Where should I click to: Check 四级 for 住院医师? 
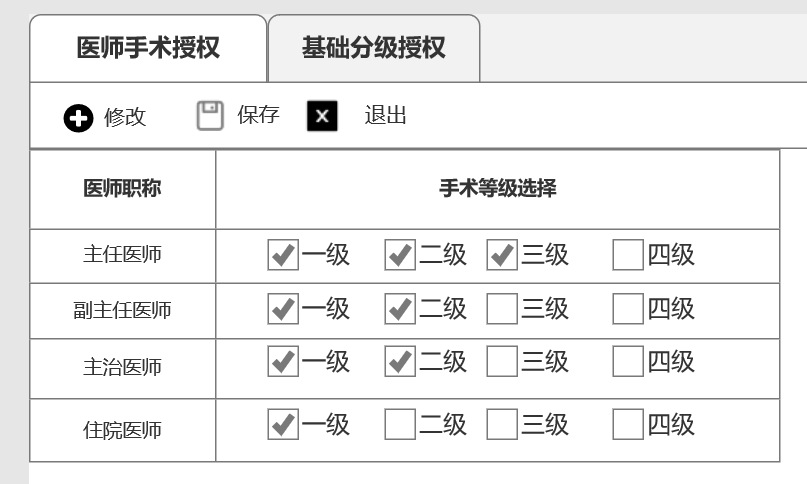pos(628,425)
